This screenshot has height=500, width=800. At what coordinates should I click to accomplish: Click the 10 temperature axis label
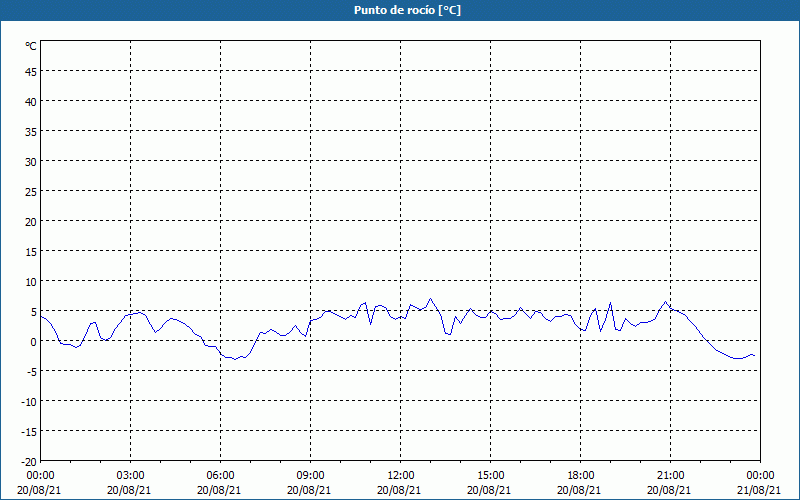pyautogui.click(x=31, y=282)
